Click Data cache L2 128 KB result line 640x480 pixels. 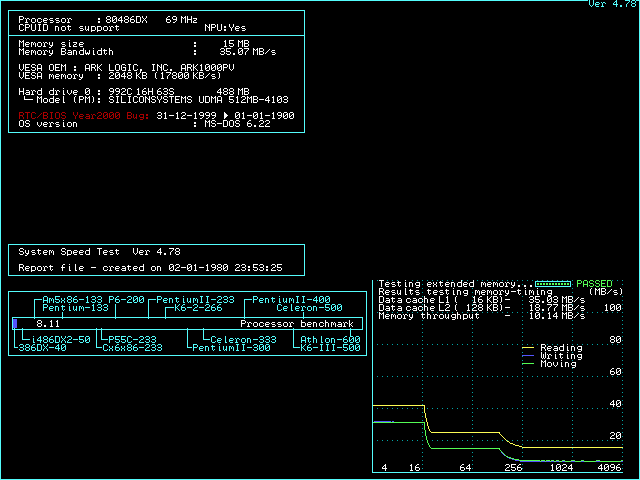tap(482, 308)
